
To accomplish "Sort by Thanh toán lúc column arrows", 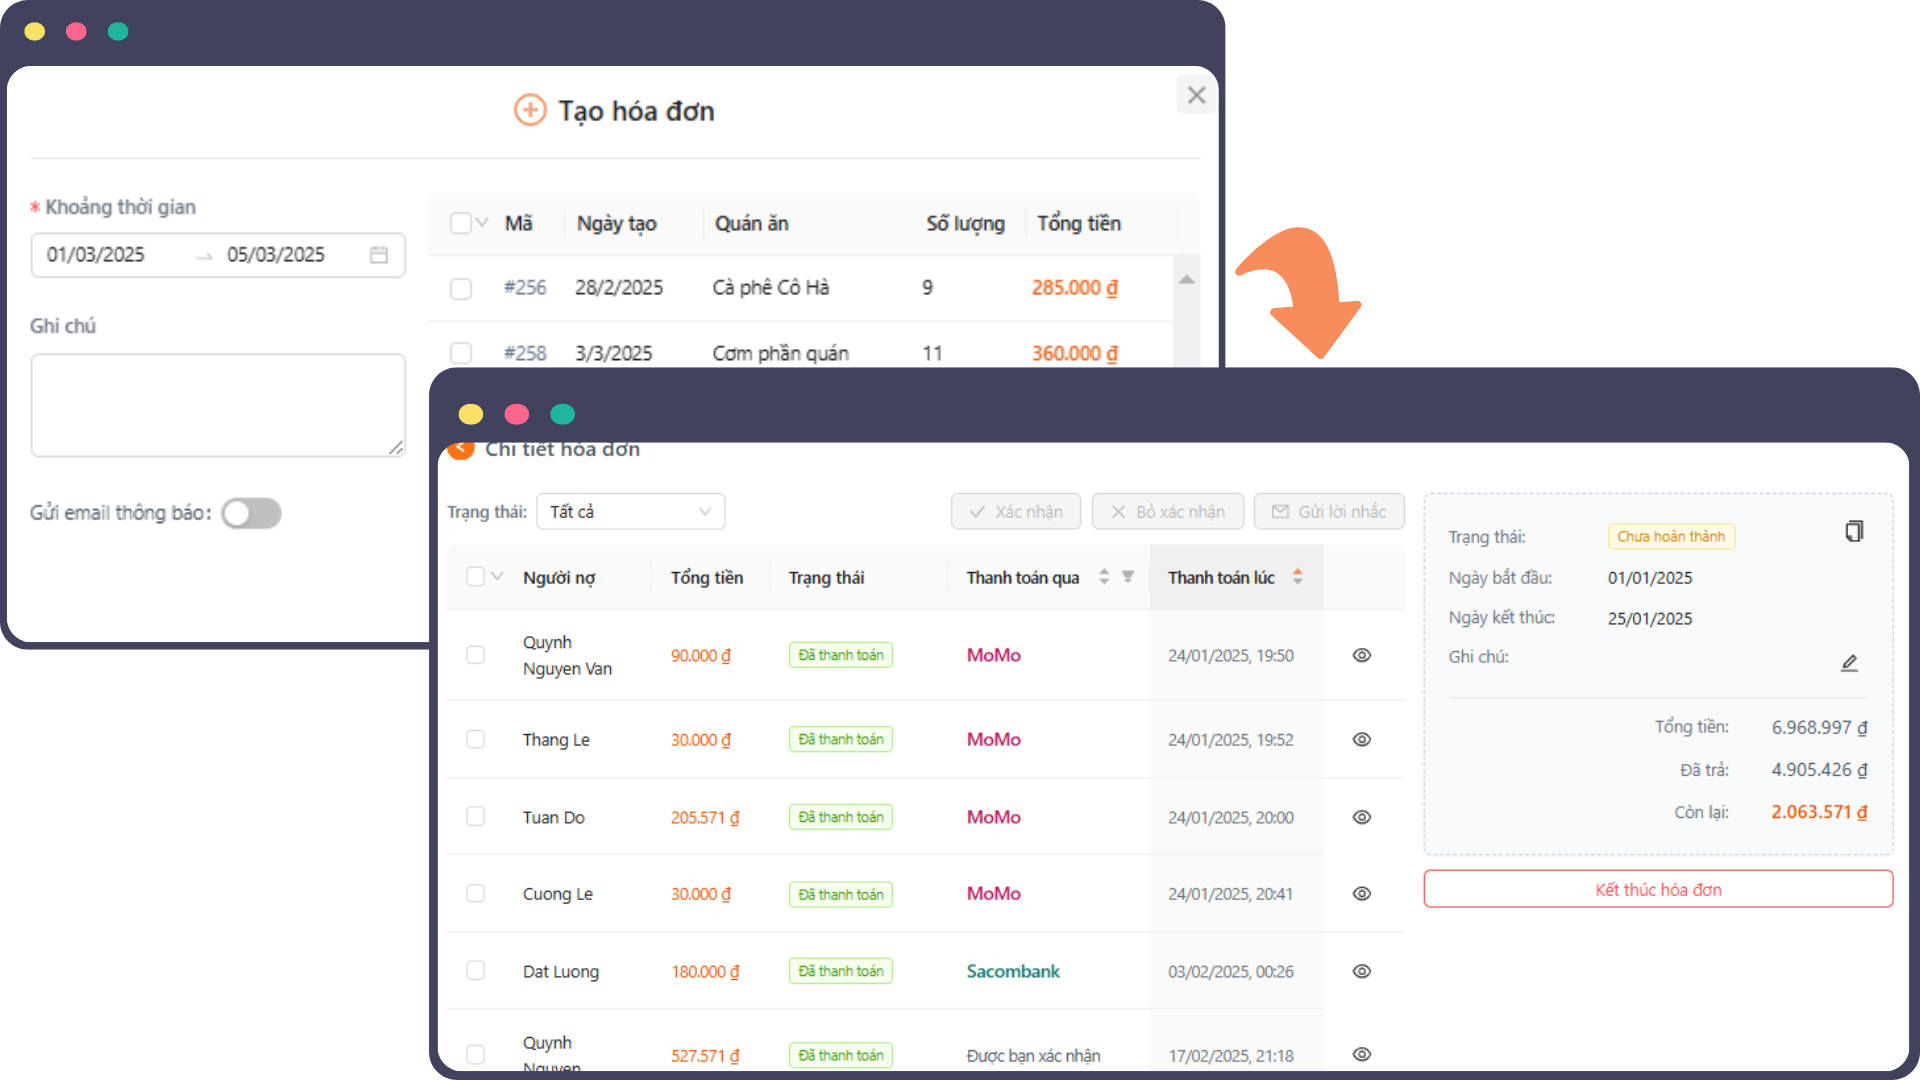I will click(x=1298, y=577).
